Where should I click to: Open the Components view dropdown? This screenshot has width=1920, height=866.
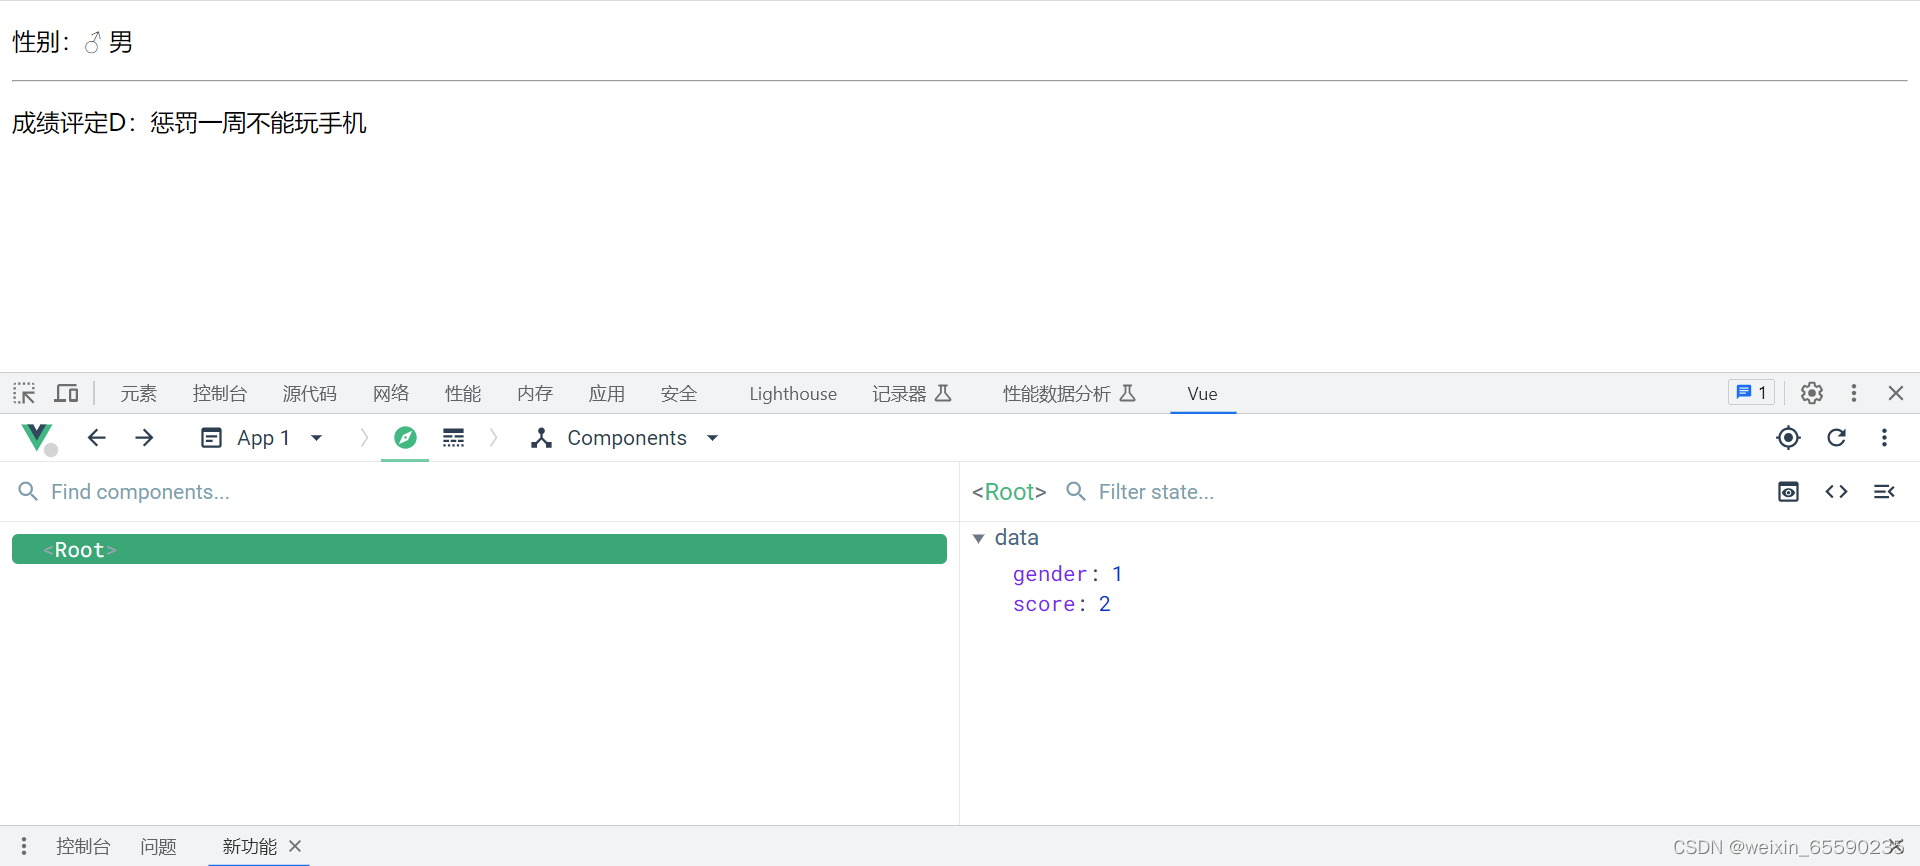[626, 438]
